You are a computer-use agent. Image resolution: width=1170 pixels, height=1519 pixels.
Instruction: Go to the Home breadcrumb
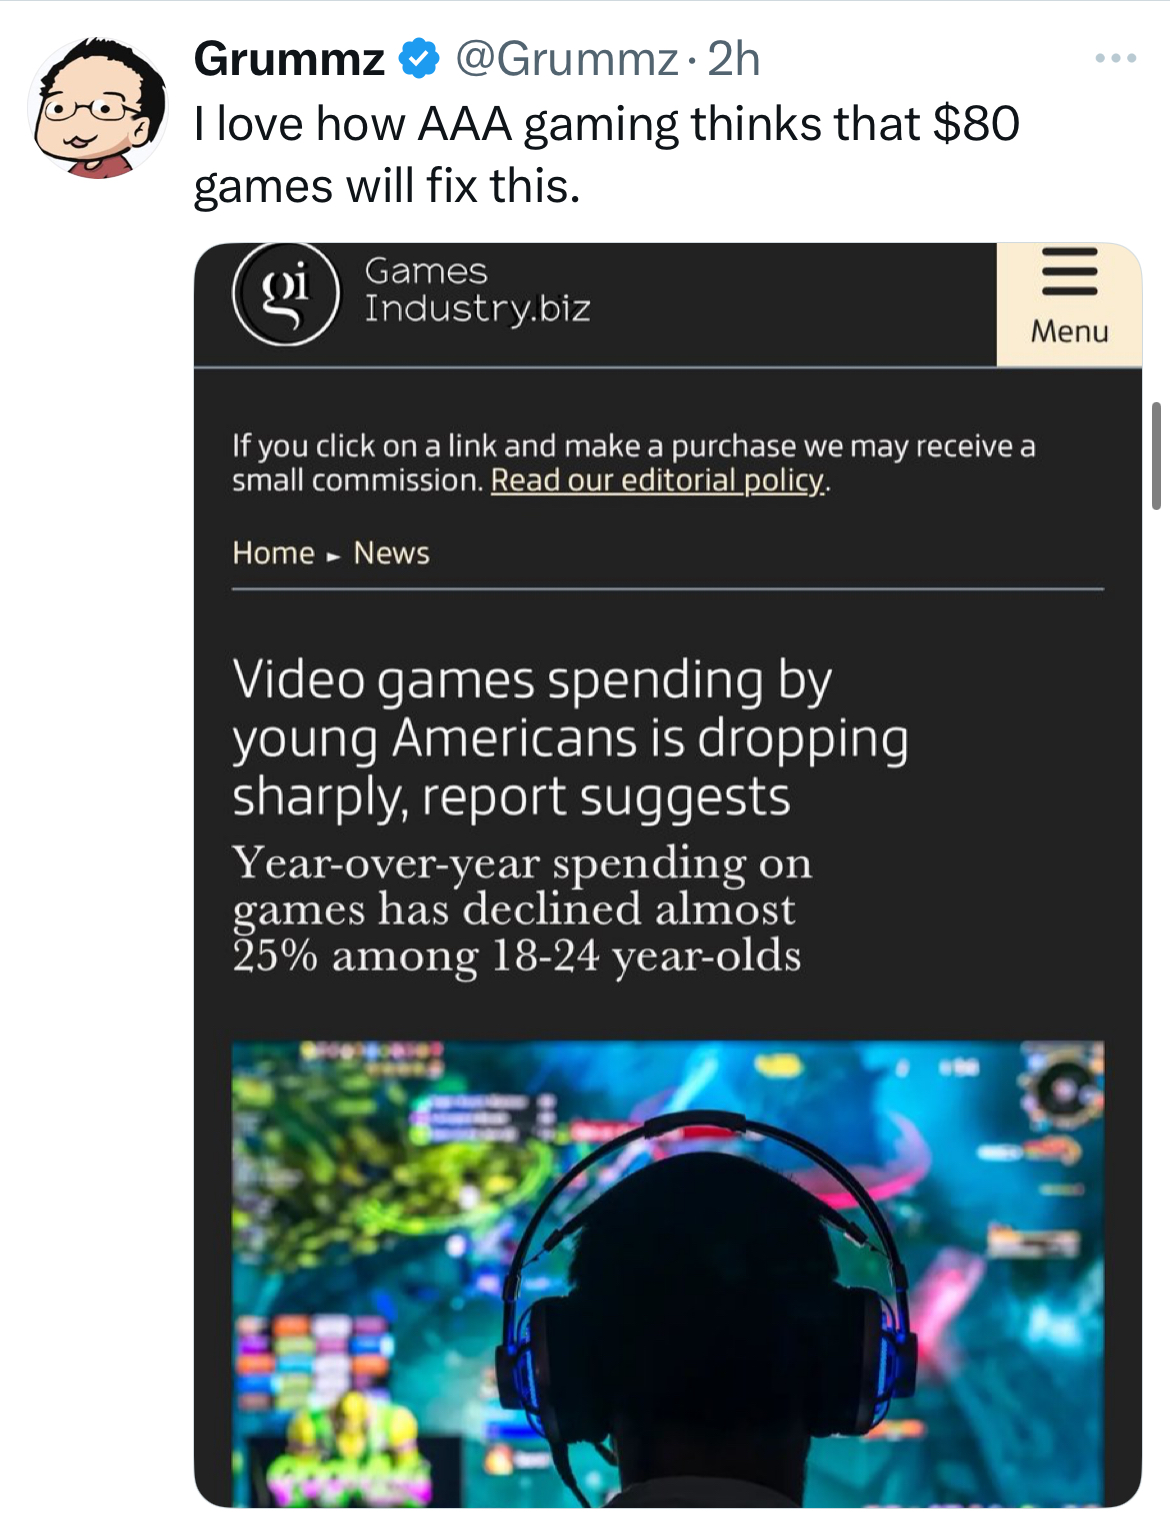pos(273,553)
